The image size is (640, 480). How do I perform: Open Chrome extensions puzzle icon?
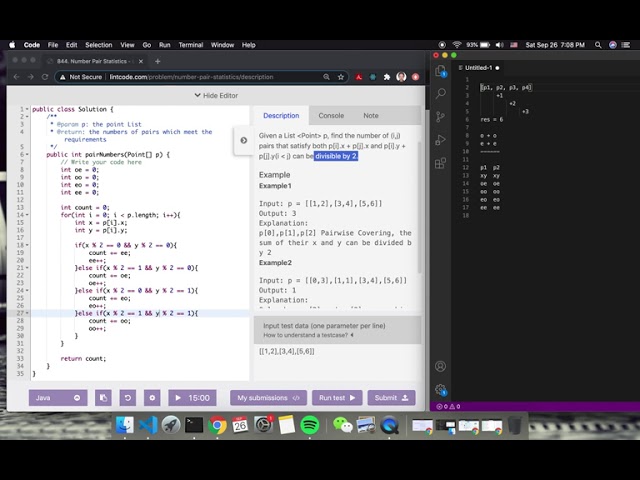click(387, 77)
